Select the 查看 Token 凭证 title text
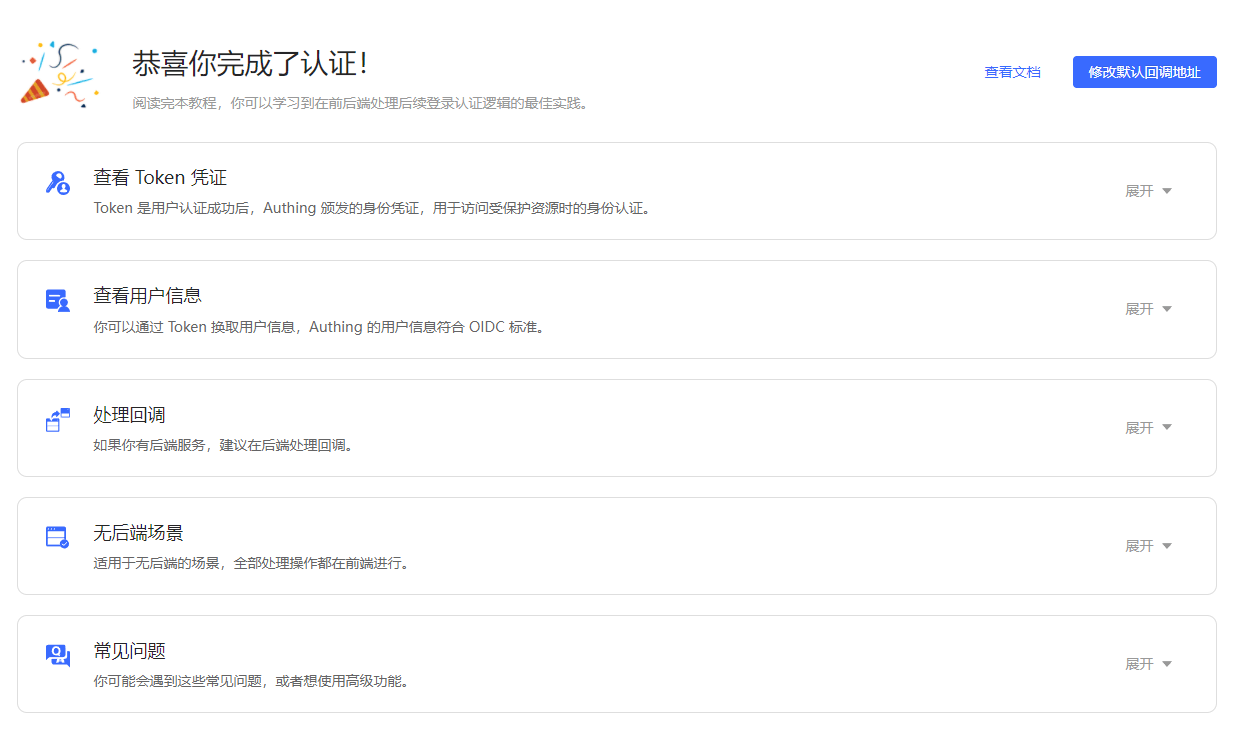The height and width of the screenshot is (733, 1243). [160, 178]
